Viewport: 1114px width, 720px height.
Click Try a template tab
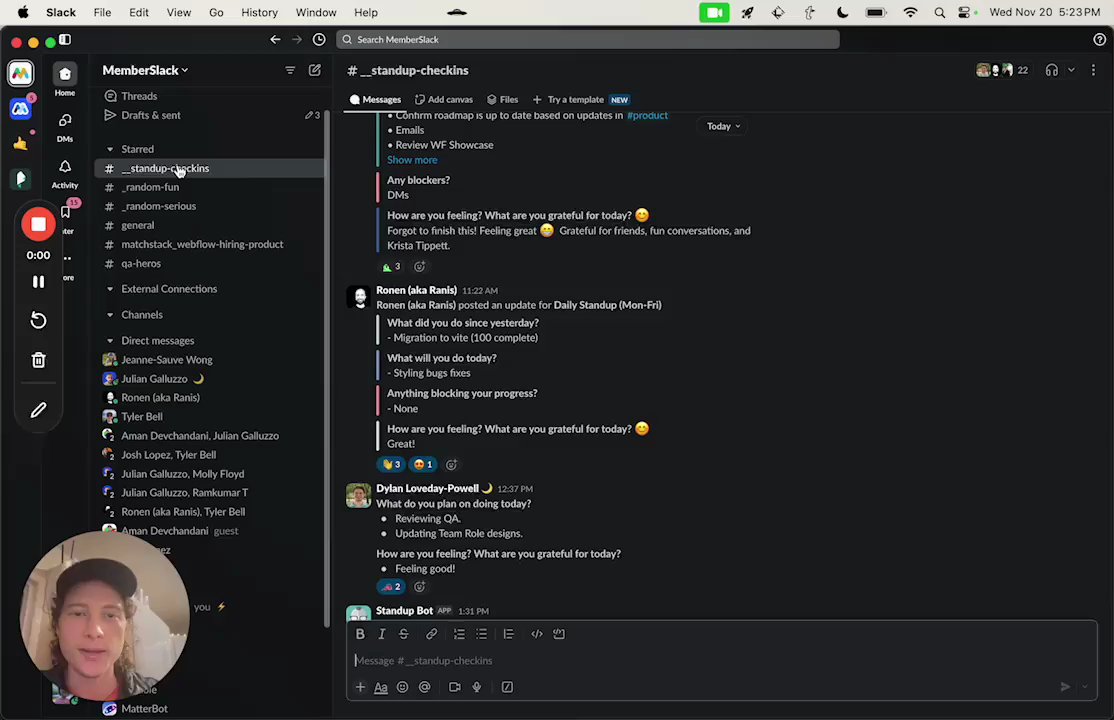(x=581, y=100)
